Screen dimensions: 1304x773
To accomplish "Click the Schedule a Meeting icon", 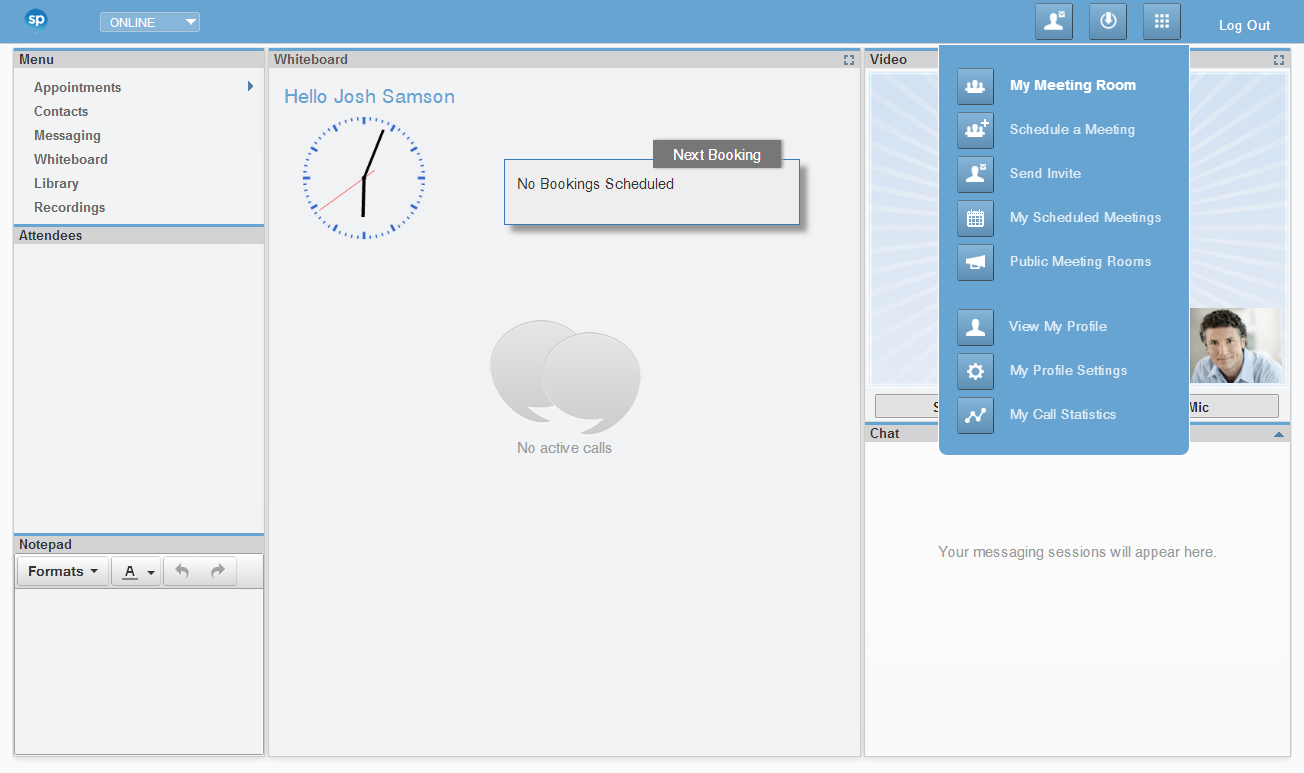I will [x=975, y=130].
